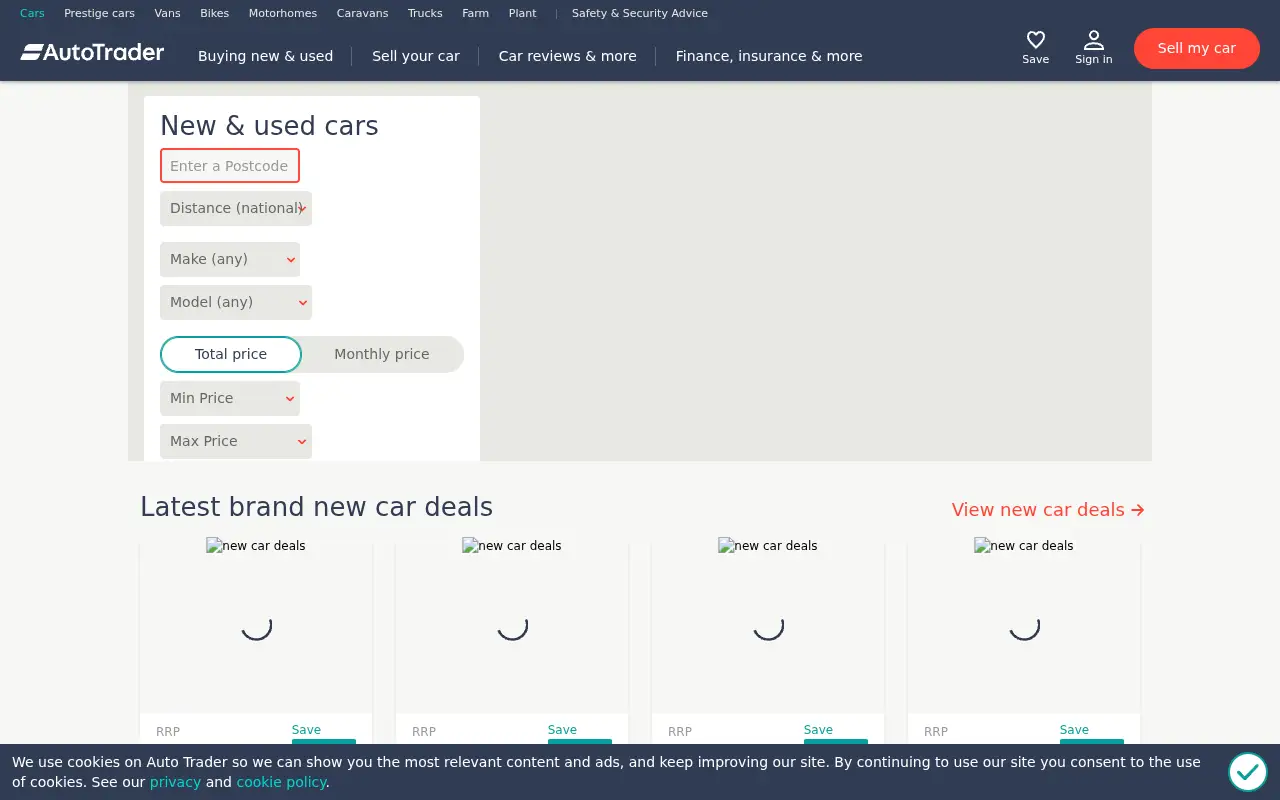
Task: Switch to the Bikes section
Action: [x=214, y=13]
